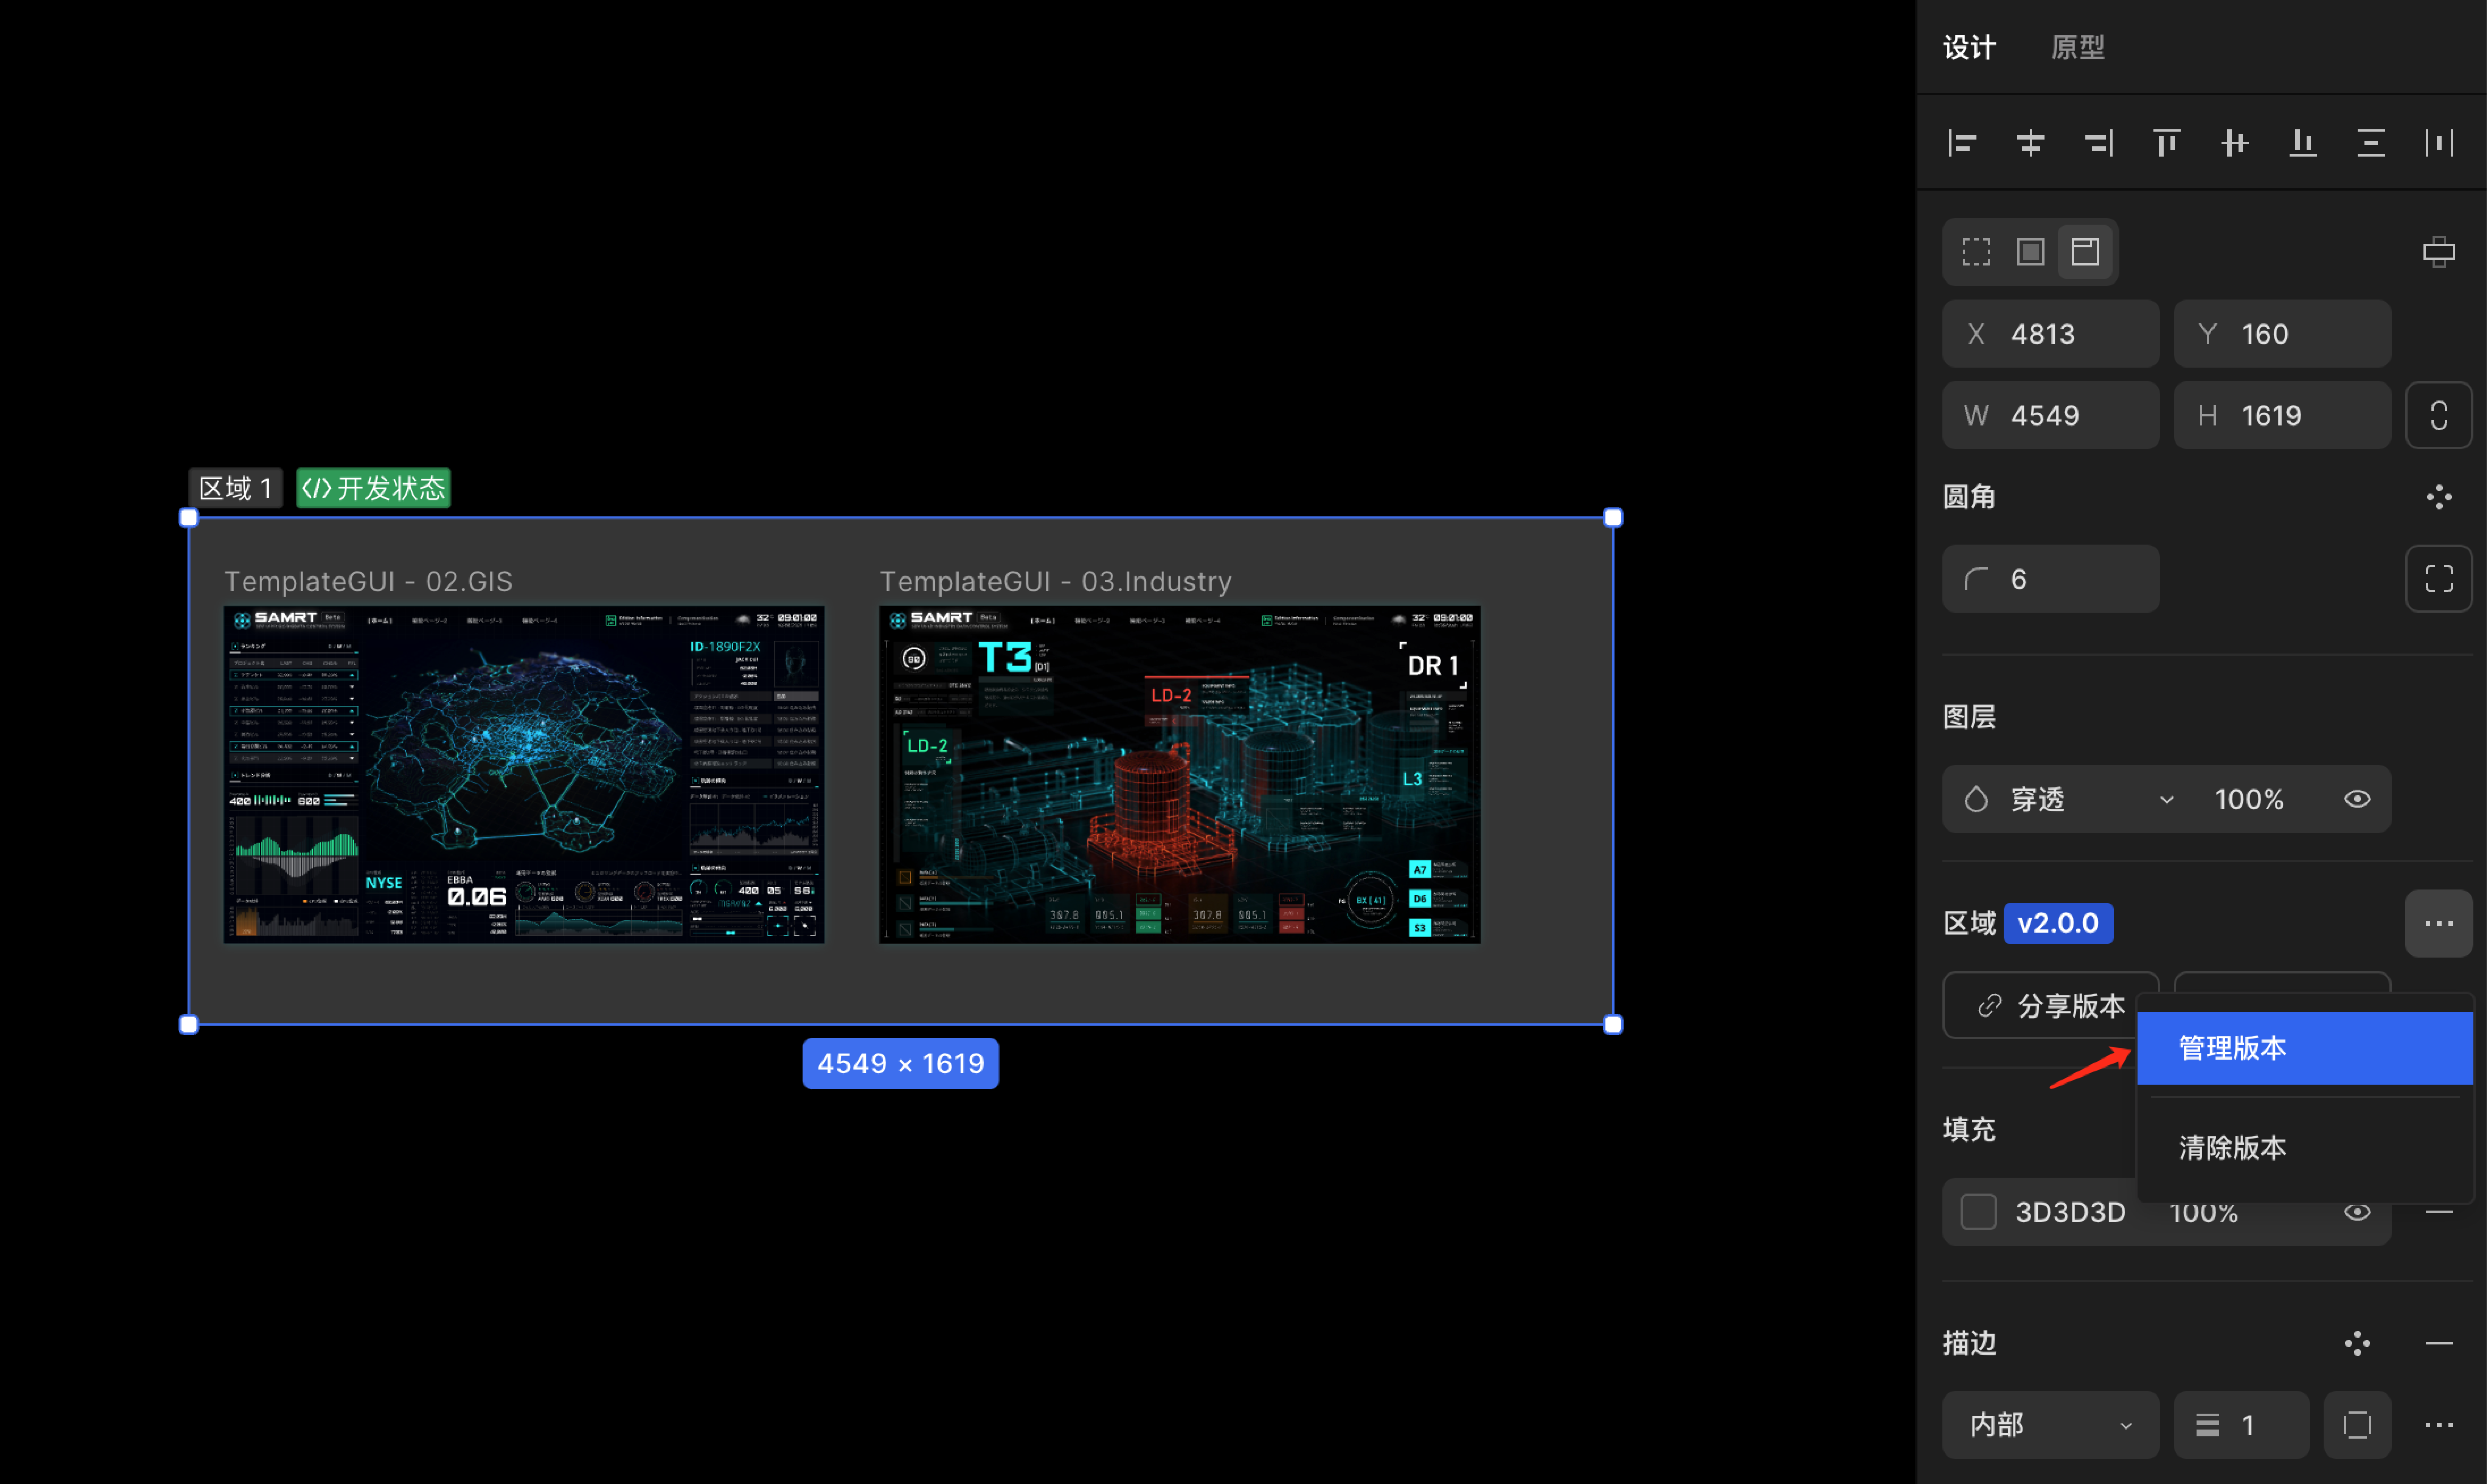Align selection to bottom edge
Viewport: 2487px width, 1484px height.
2302,143
